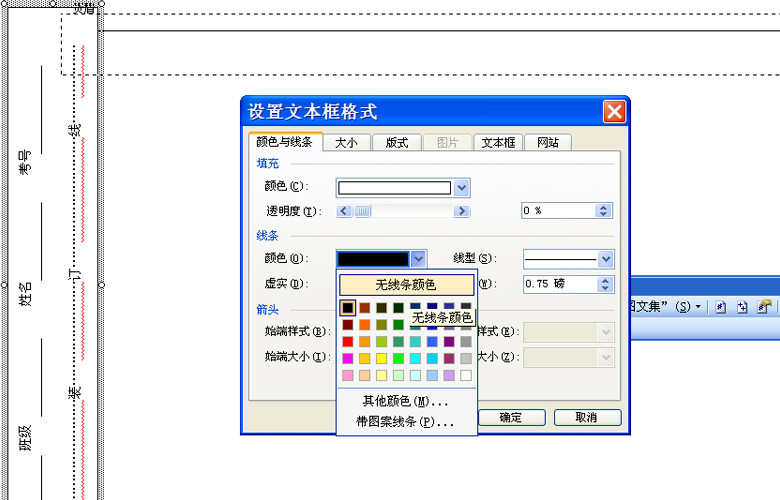The height and width of the screenshot is (500, 780).
Task: Select the purple (violet) swatch
Action: [449, 342]
